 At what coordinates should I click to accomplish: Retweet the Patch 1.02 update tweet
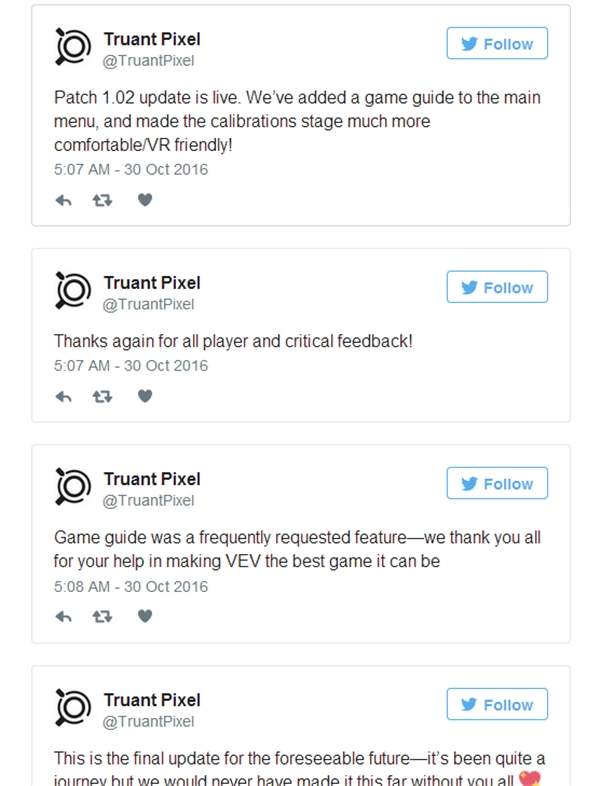pos(102,200)
